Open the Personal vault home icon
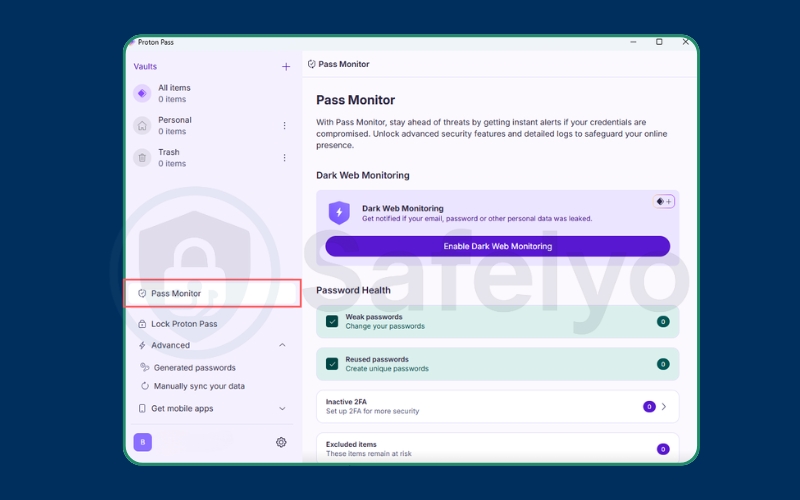The height and width of the screenshot is (500, 800). (142, 125)
